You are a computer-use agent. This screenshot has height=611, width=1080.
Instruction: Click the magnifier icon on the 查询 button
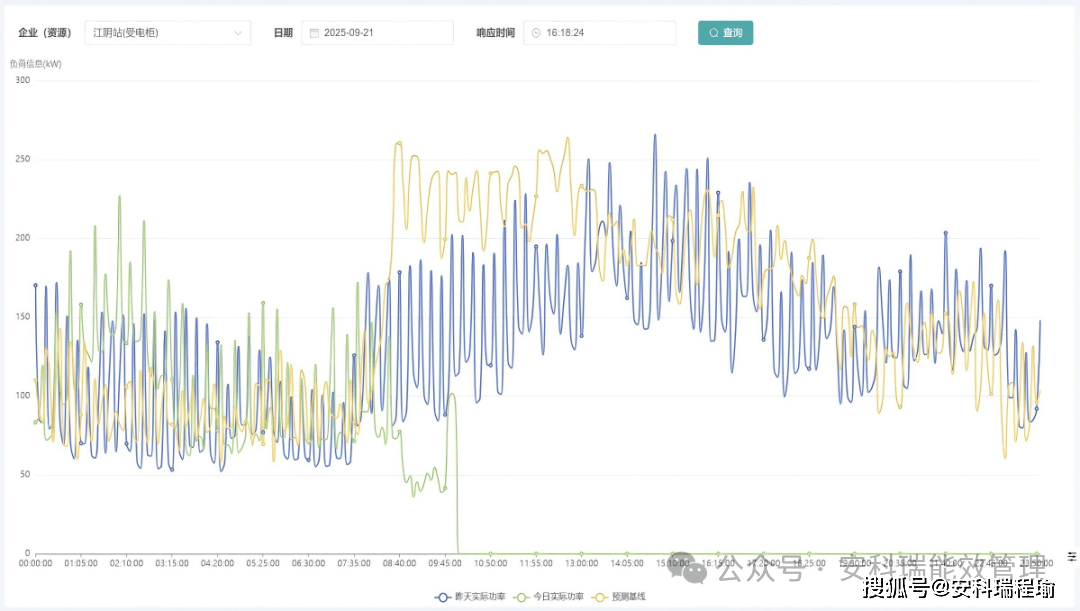[x=713, y=33]
